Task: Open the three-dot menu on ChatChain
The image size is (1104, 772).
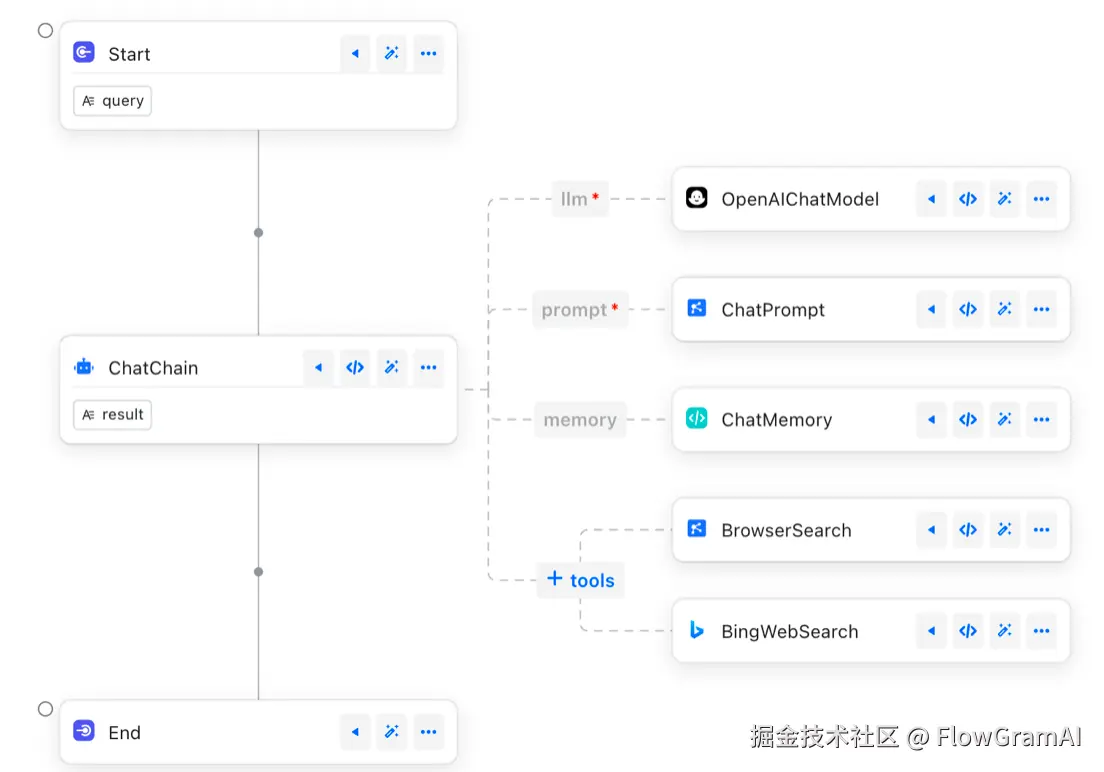Action: click(429, 368)
